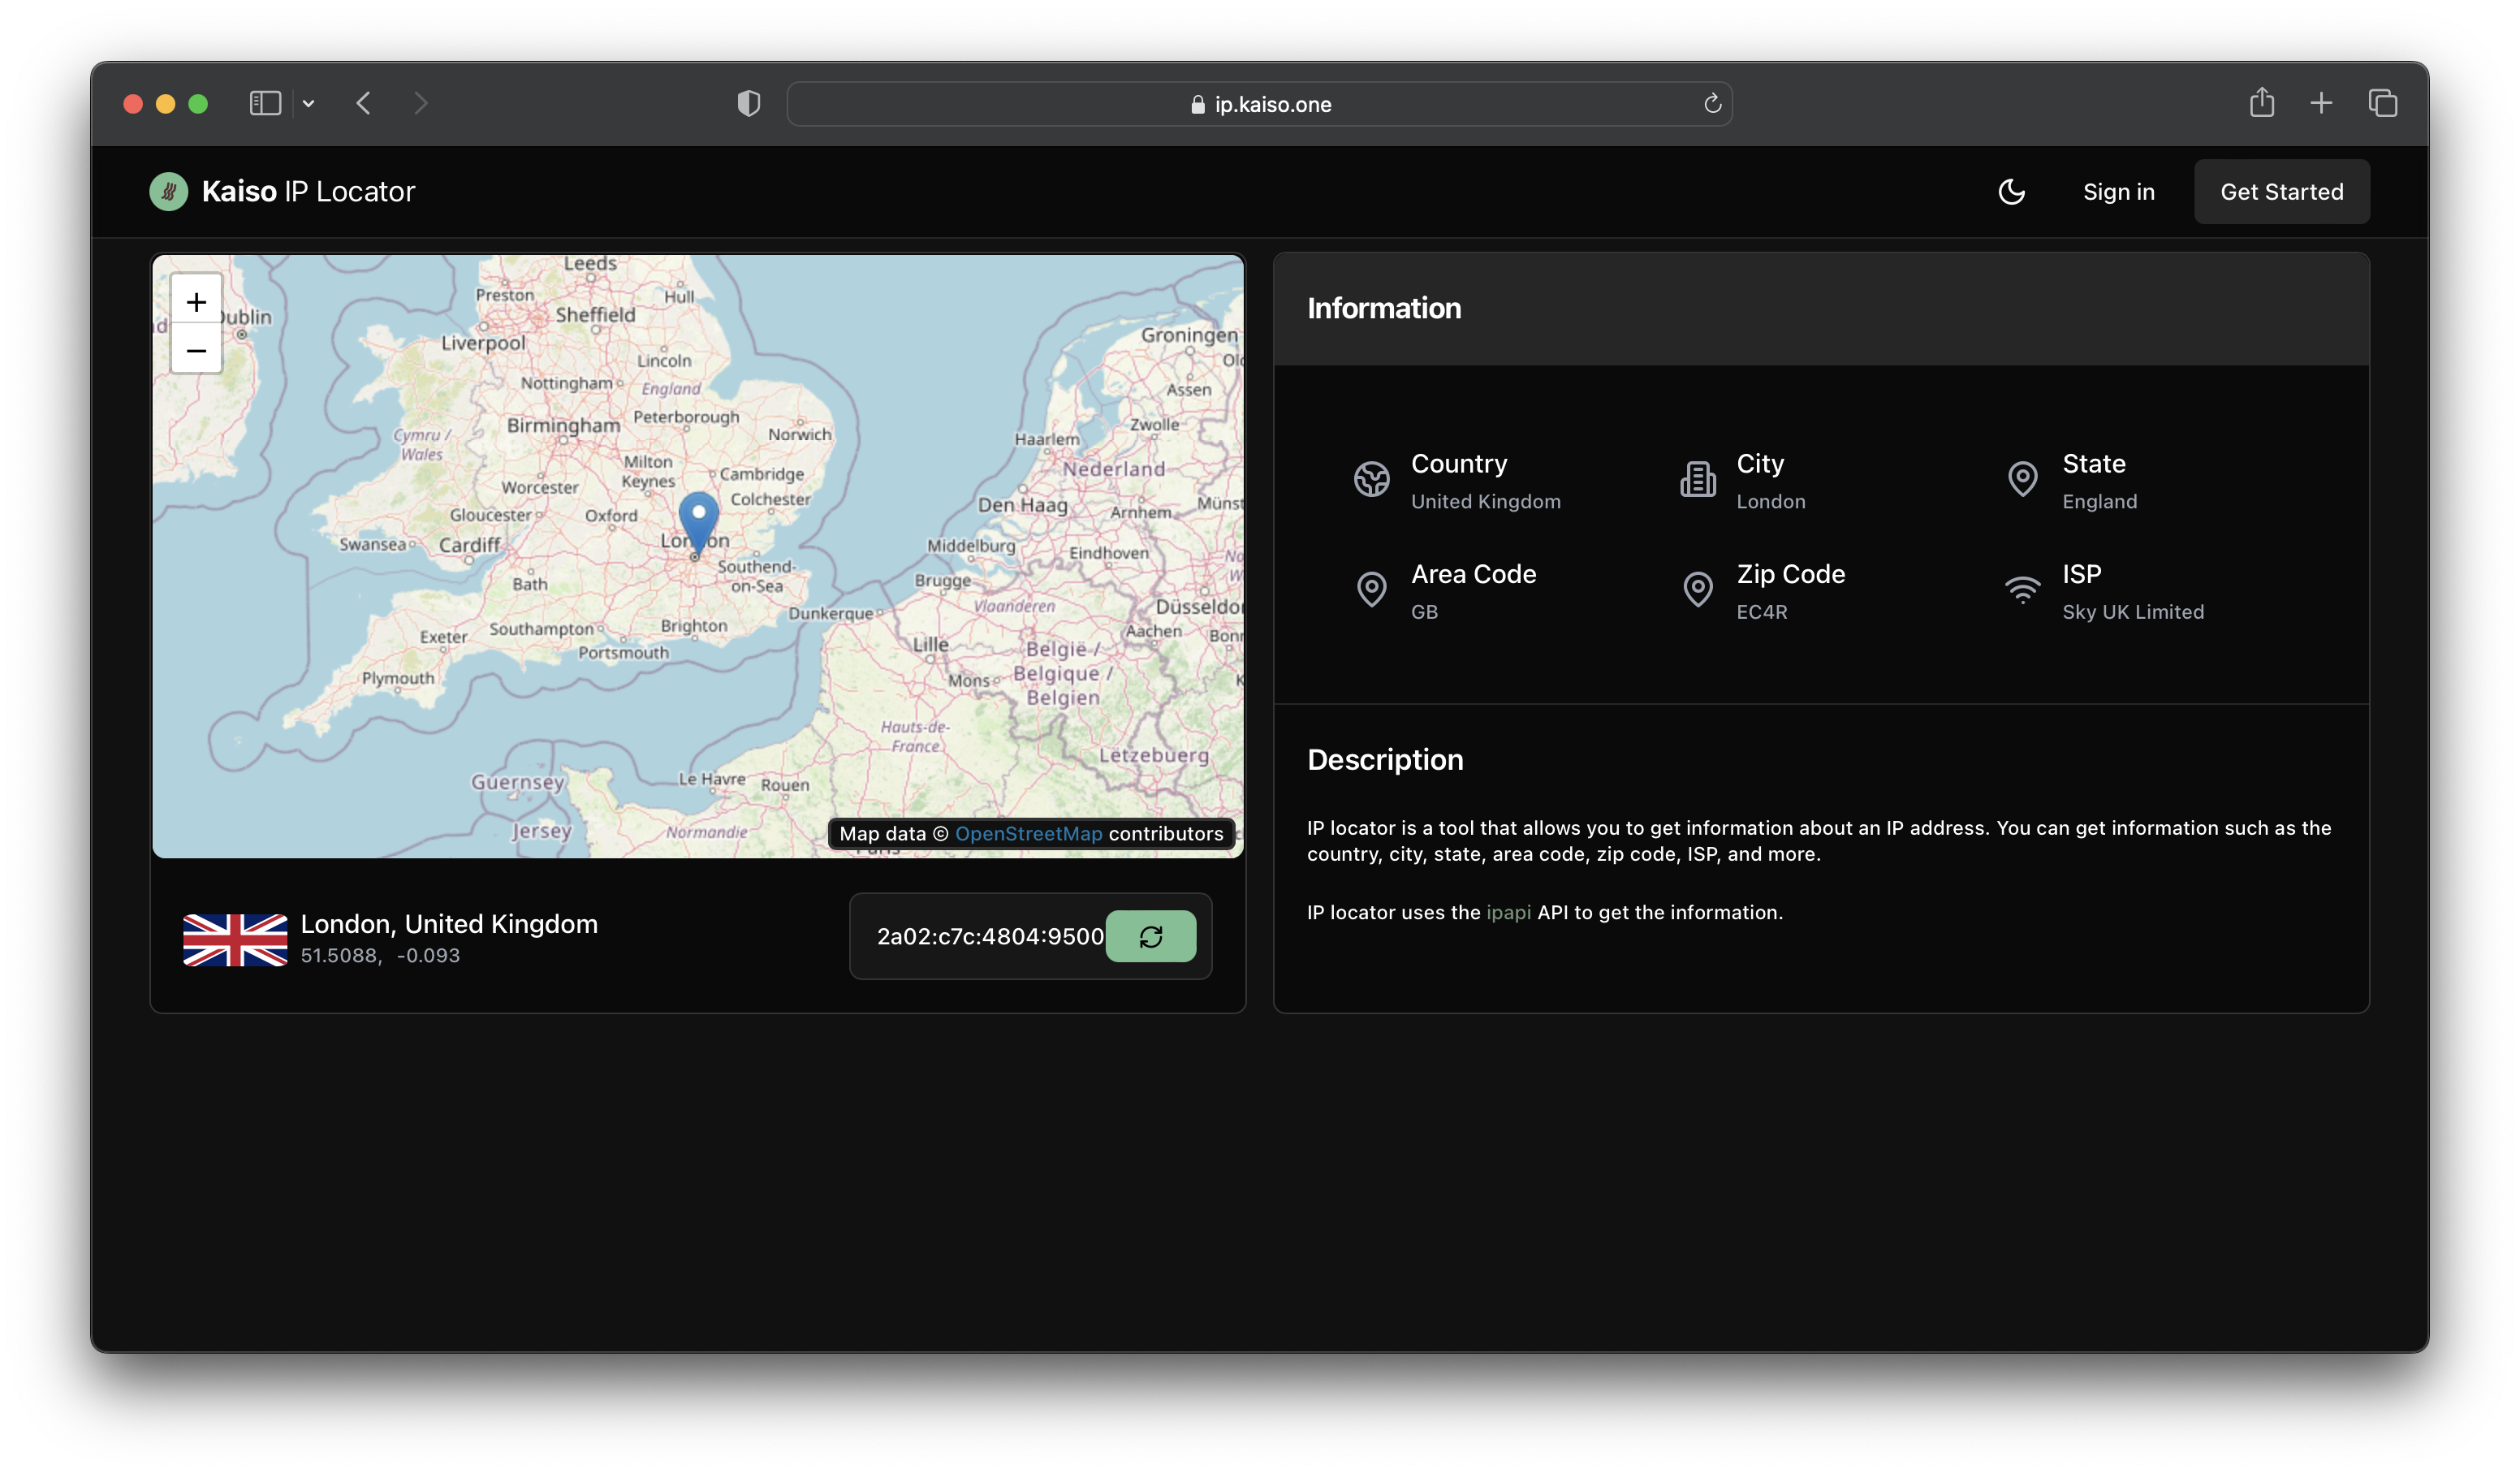The height and width of the screenshot is (1473, 2520).
Task: Click the Sign in link
Action: pos(2118,192)
